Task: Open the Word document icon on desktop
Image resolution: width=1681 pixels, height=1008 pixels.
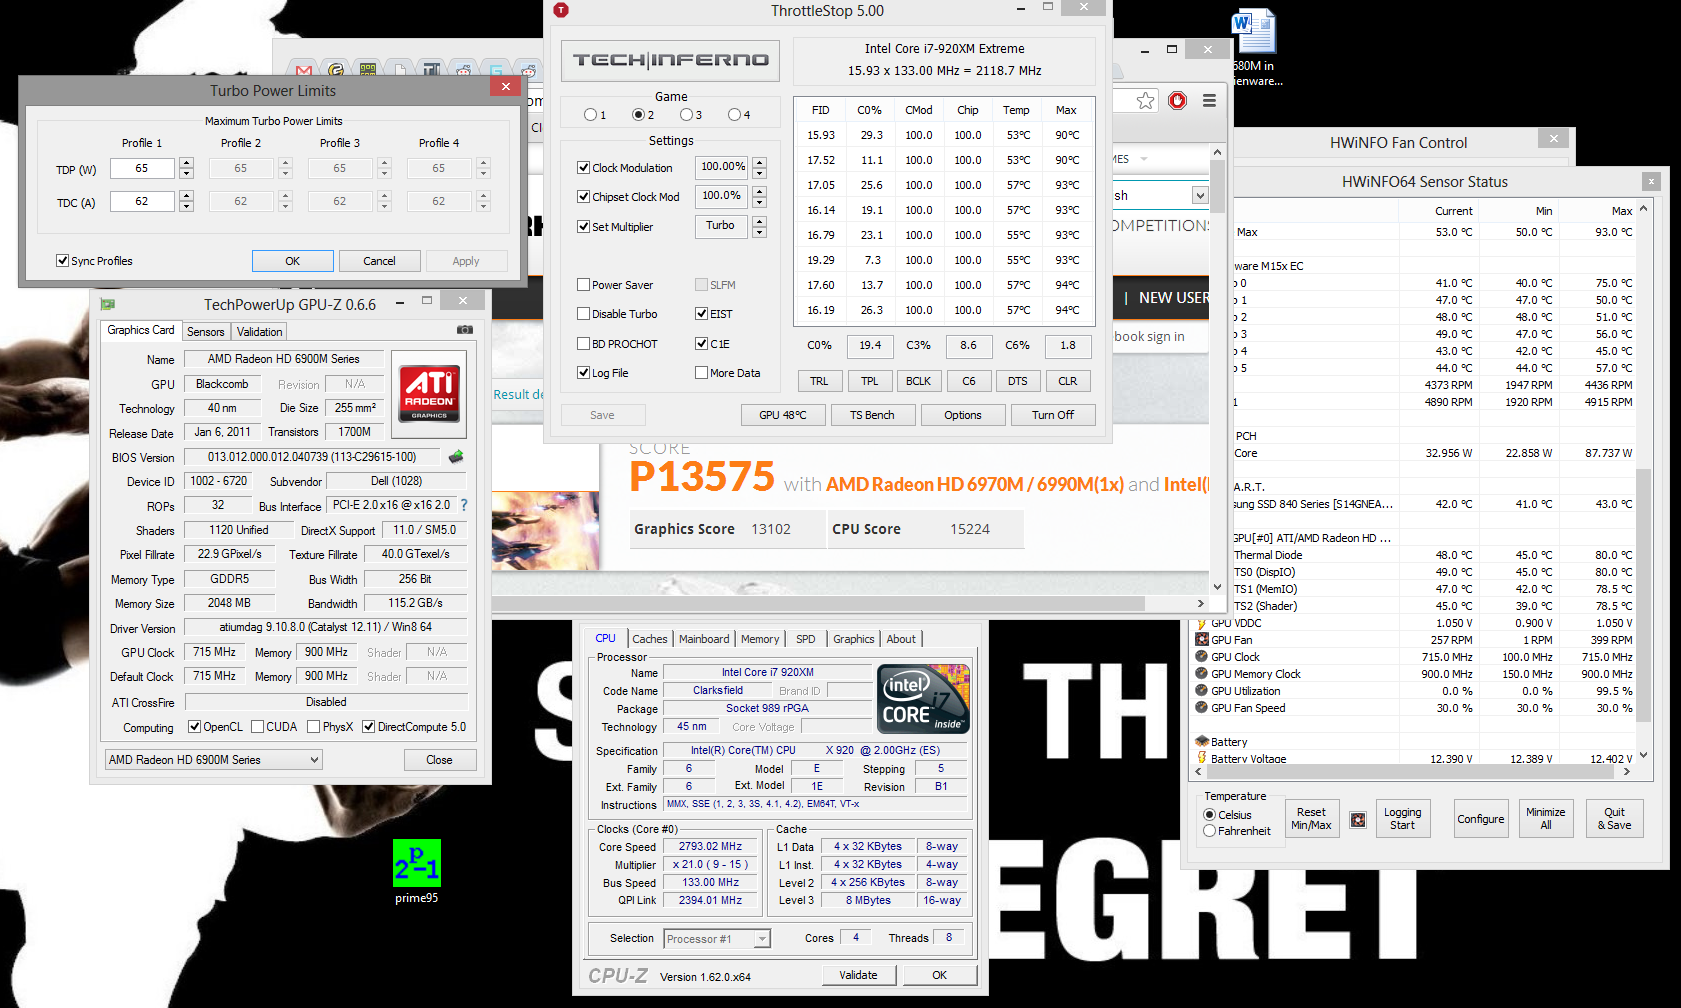Action: pyautogui.click(x=1254, y=31)
